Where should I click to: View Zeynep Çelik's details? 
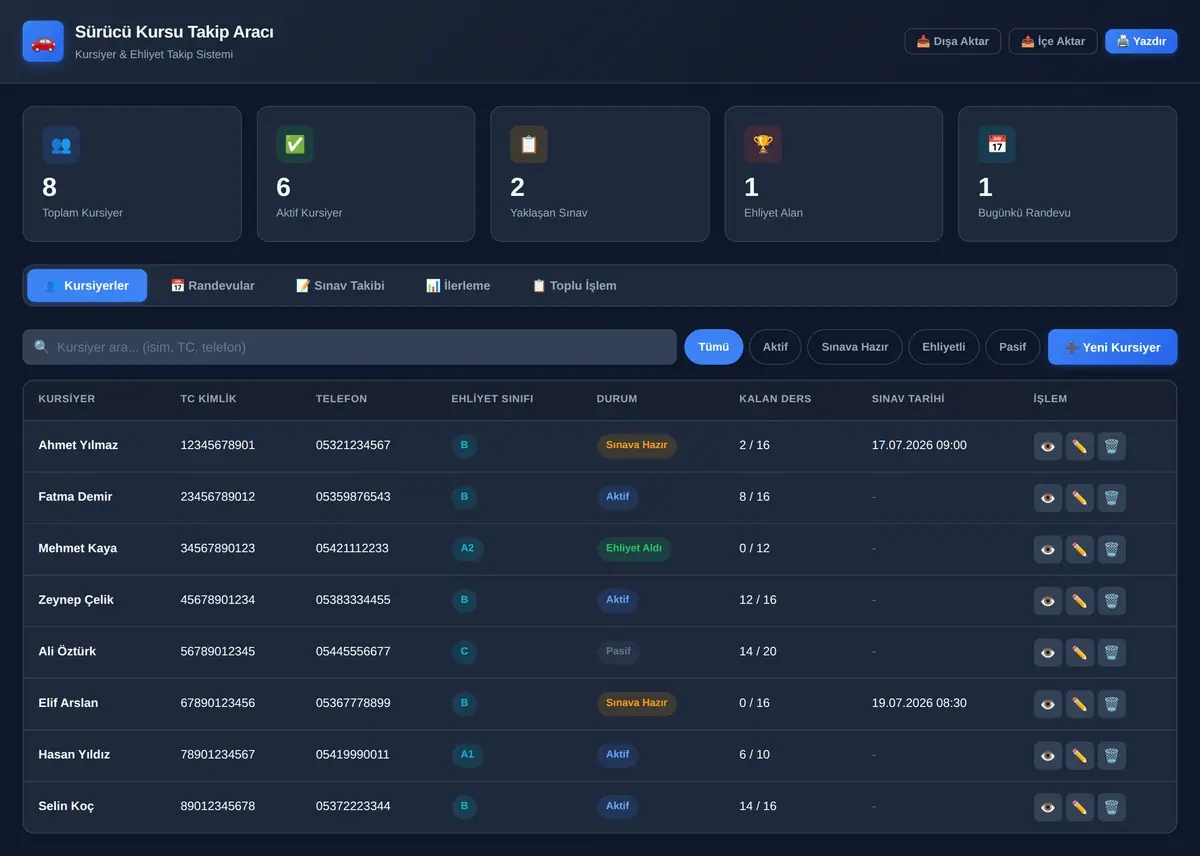(x=1048, y=601)
